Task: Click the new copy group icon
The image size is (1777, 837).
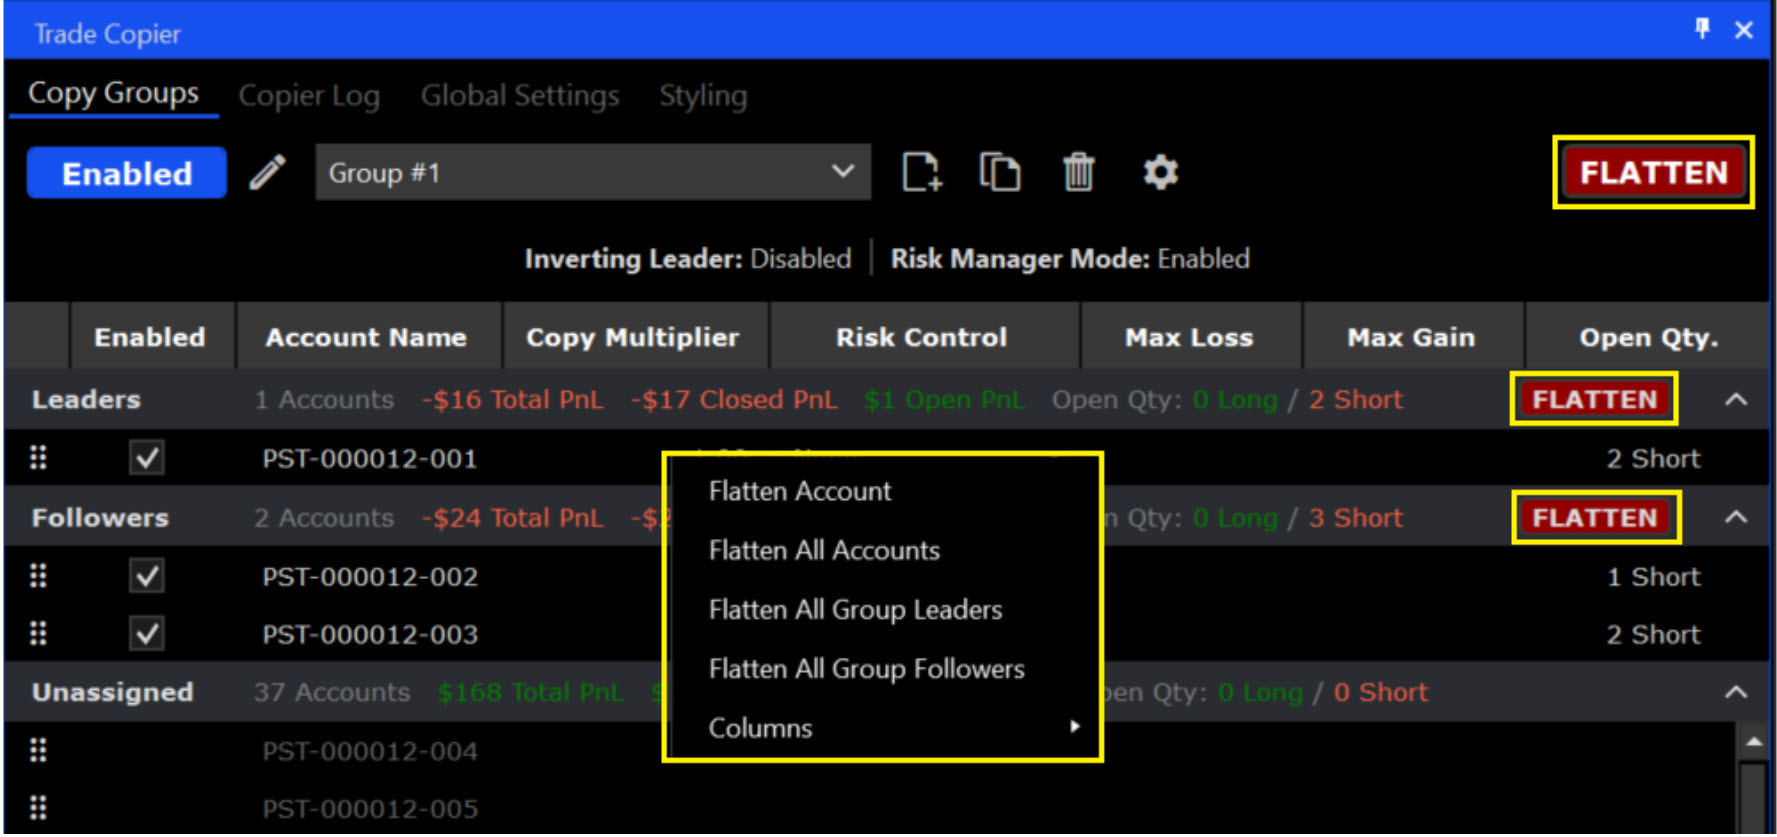Action: tap(921, 172)
